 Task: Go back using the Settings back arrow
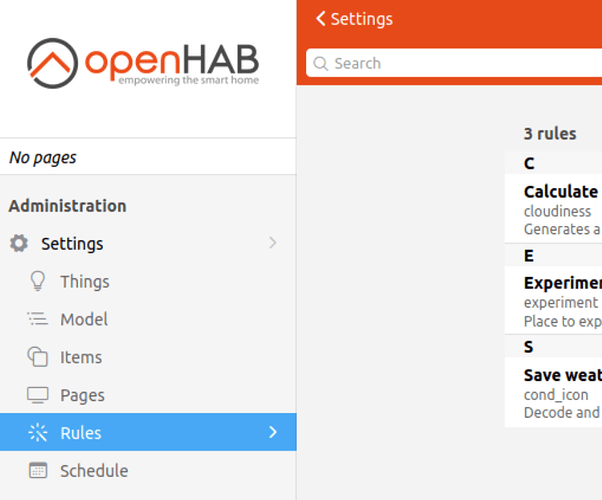tap(321, 19)
